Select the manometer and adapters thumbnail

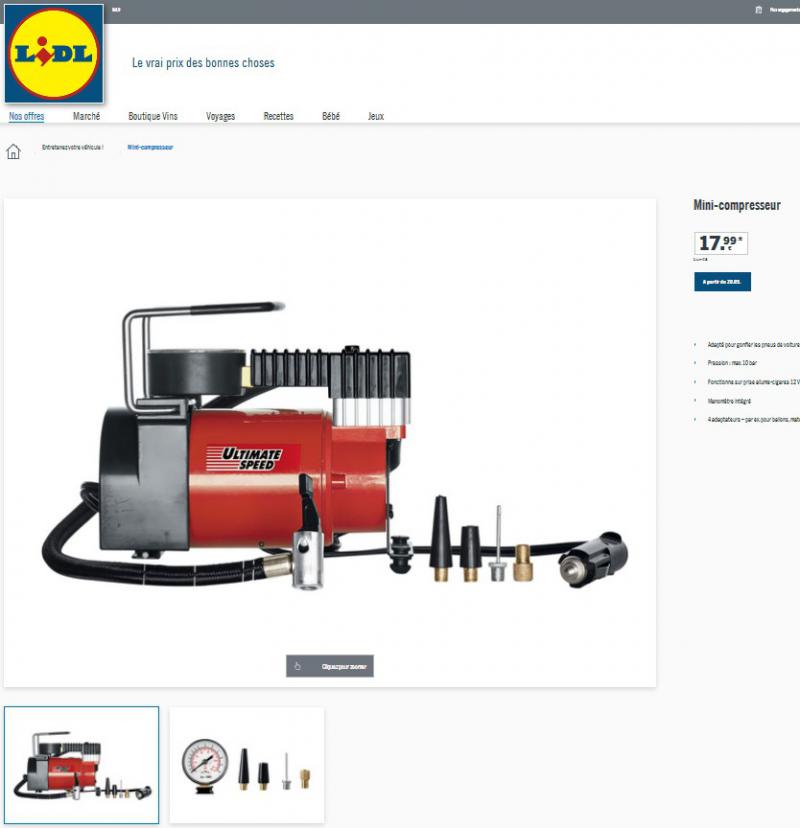coord(247,765)
